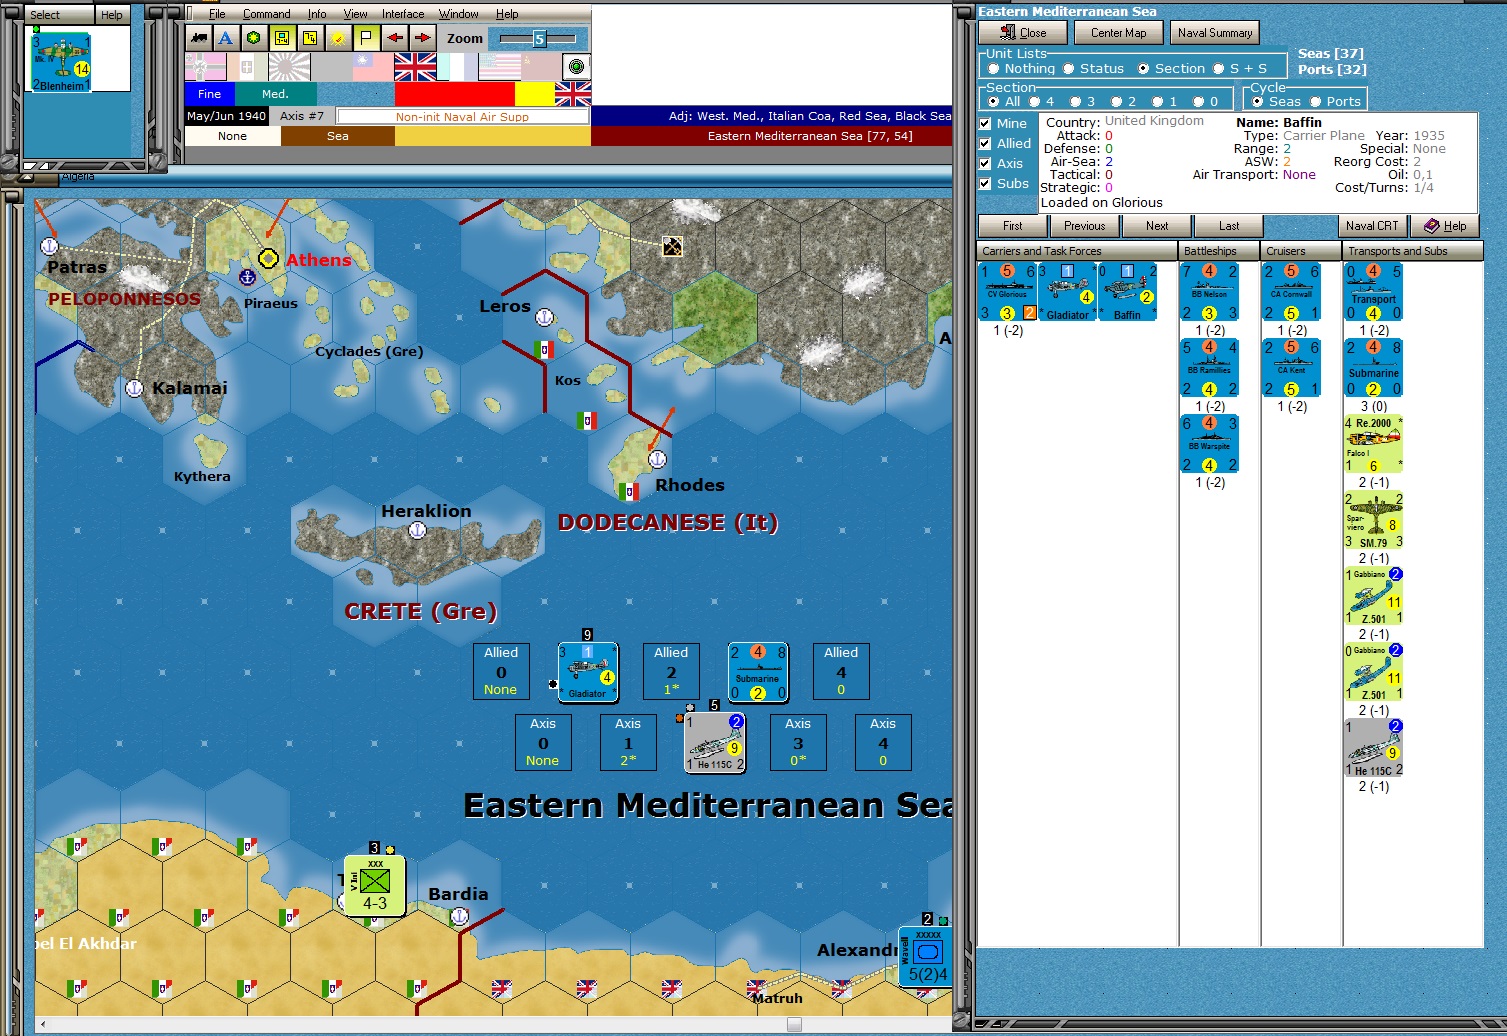Click the Rhodes port symbol on the map

pyautogui.click(x=657, y=459)
